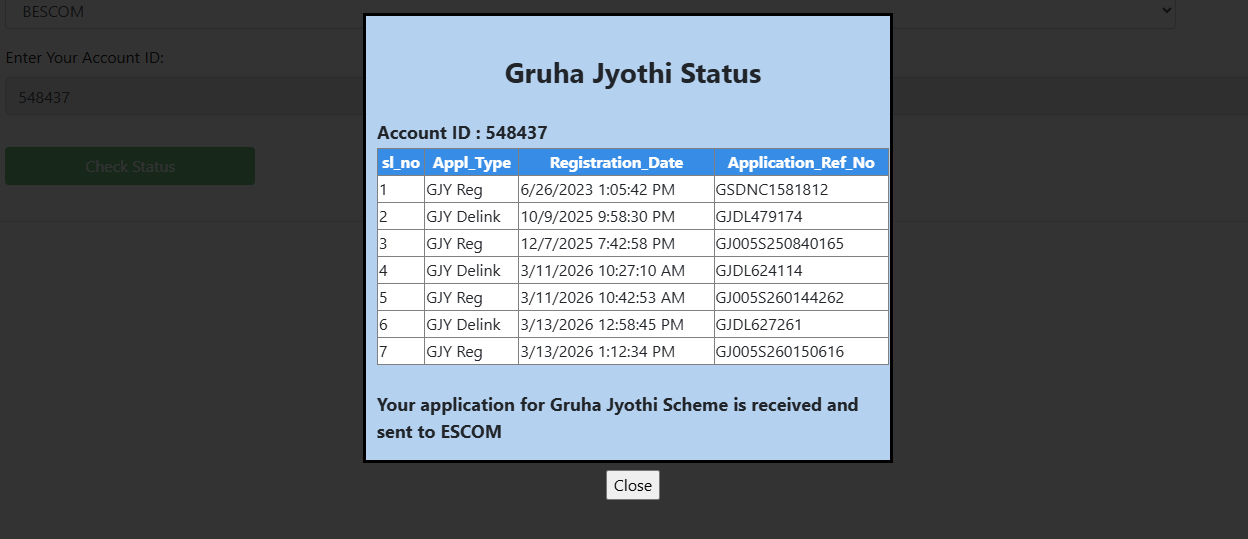Screen dimensions: 1248x539
Task: Select reference number GJDL479174
Action: coord(759,217)
